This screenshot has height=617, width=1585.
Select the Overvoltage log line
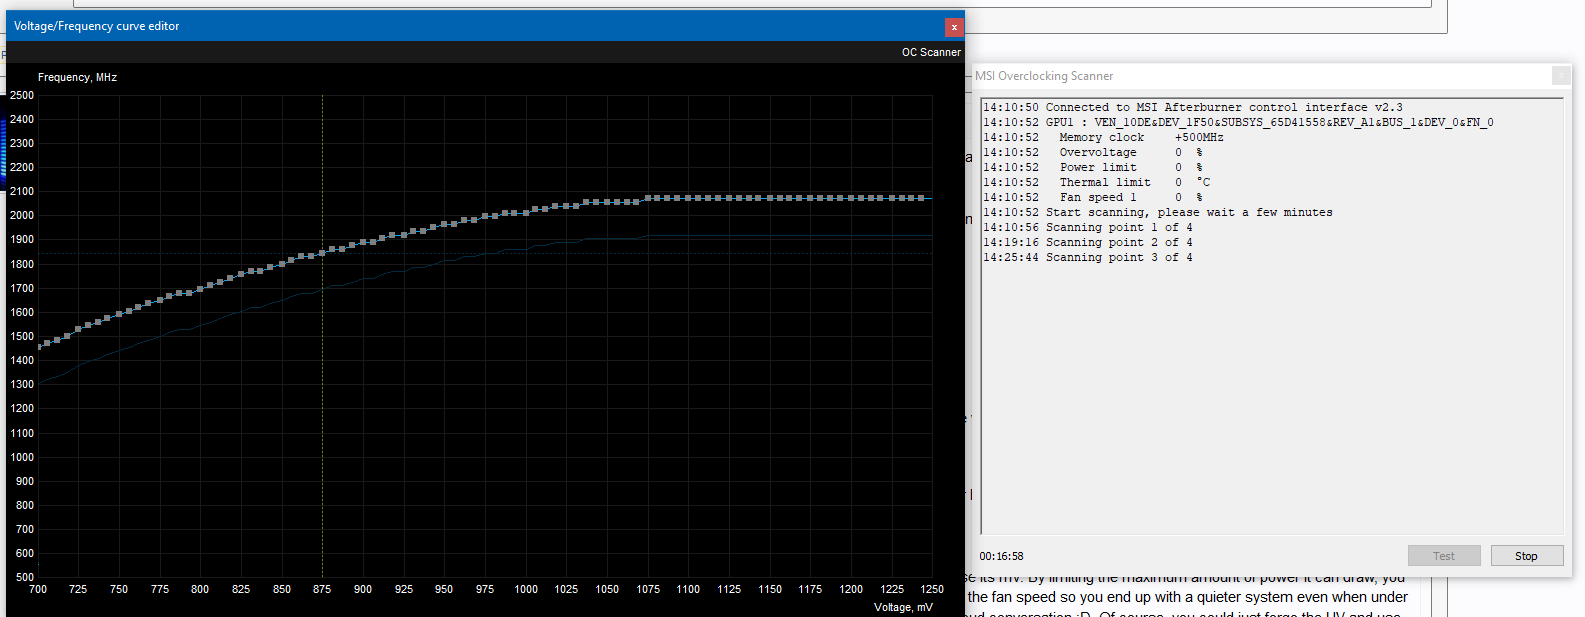tap(1093, 152)
